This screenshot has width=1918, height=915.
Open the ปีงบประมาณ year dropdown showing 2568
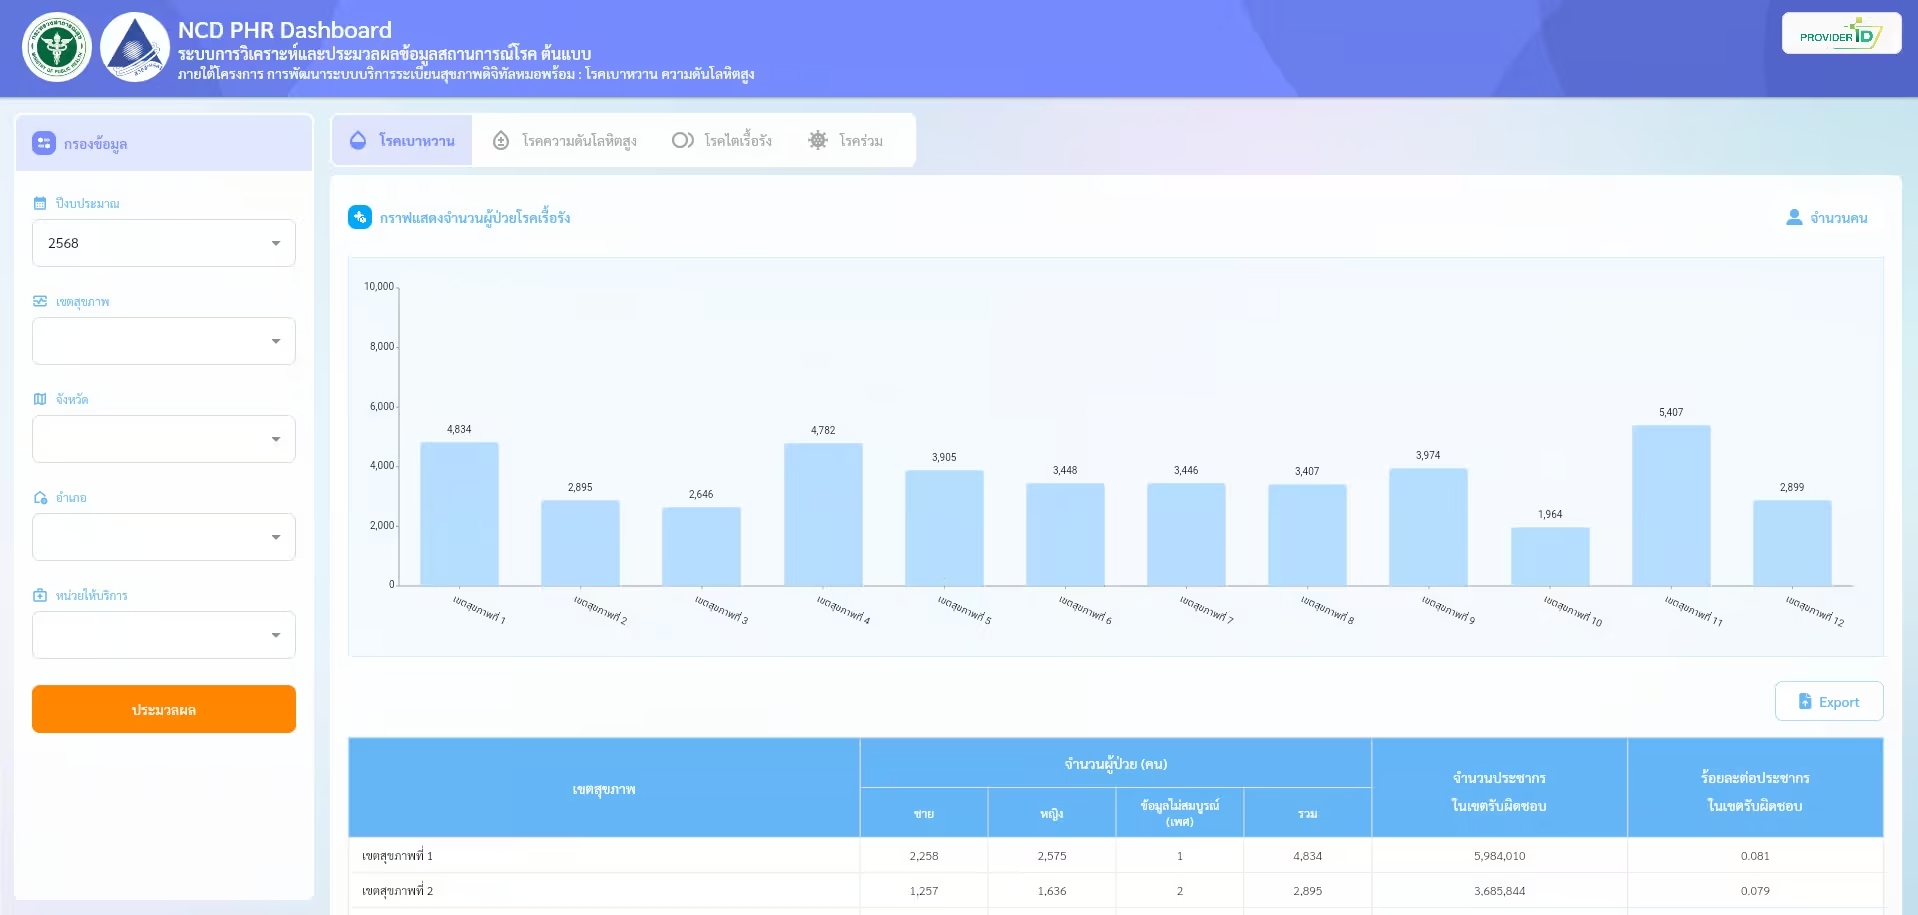coord(163,242)
